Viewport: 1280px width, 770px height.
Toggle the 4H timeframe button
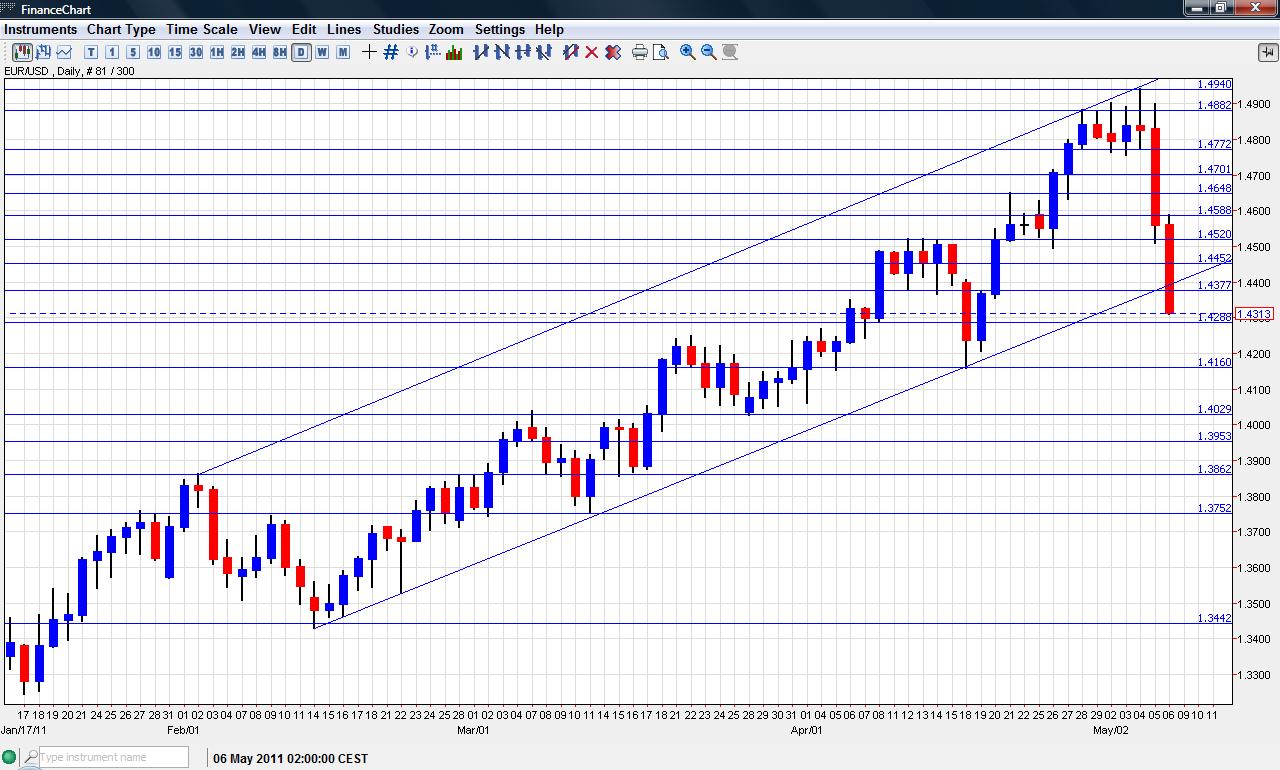coord(259,52)
